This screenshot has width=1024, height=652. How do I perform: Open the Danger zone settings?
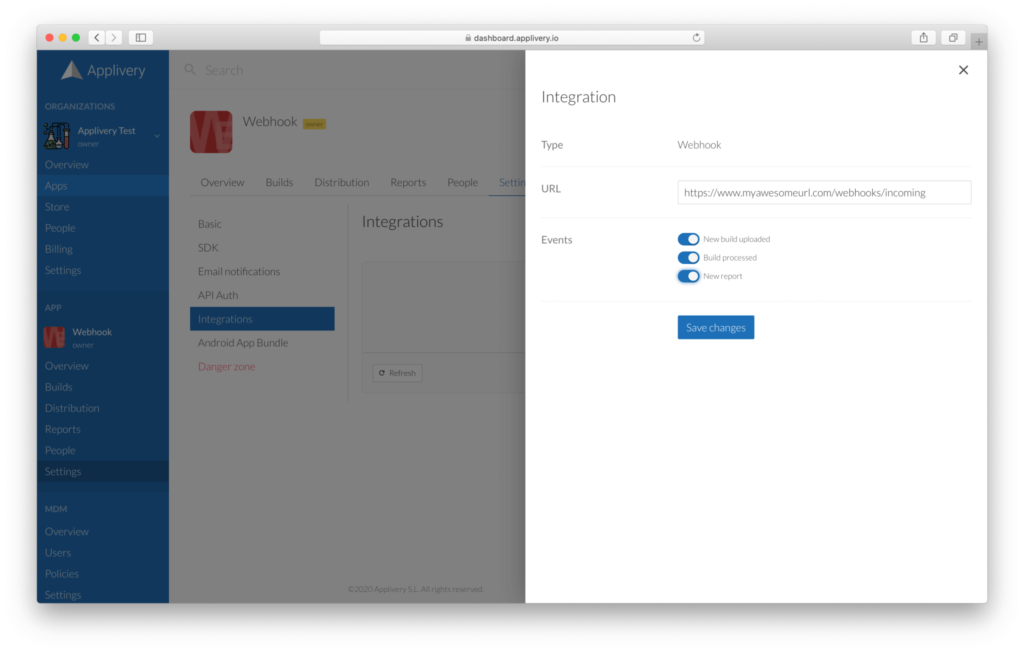(x=262, y=367)
